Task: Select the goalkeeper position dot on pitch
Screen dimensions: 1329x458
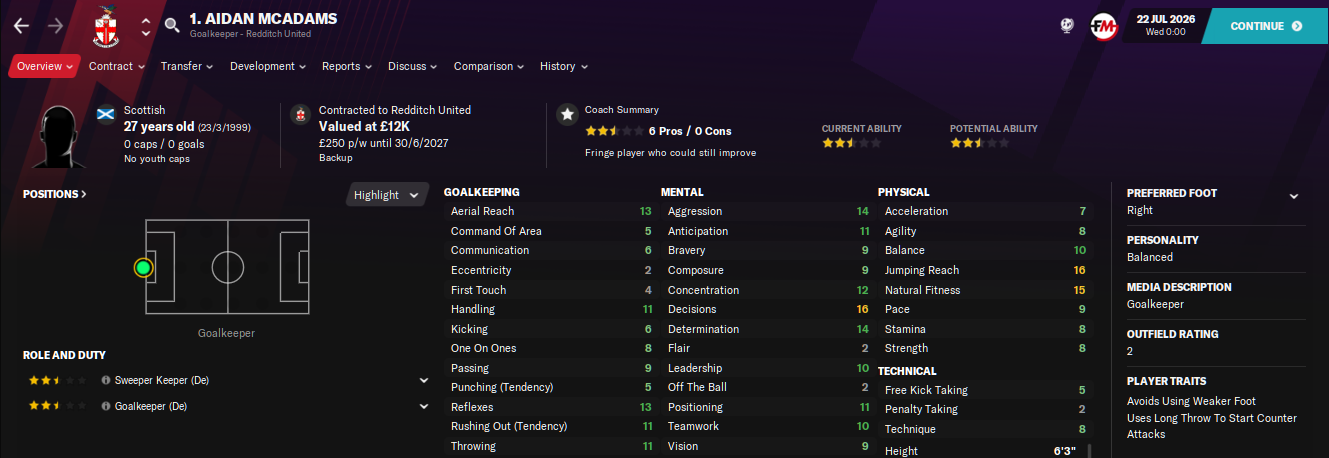Action: 143,267
